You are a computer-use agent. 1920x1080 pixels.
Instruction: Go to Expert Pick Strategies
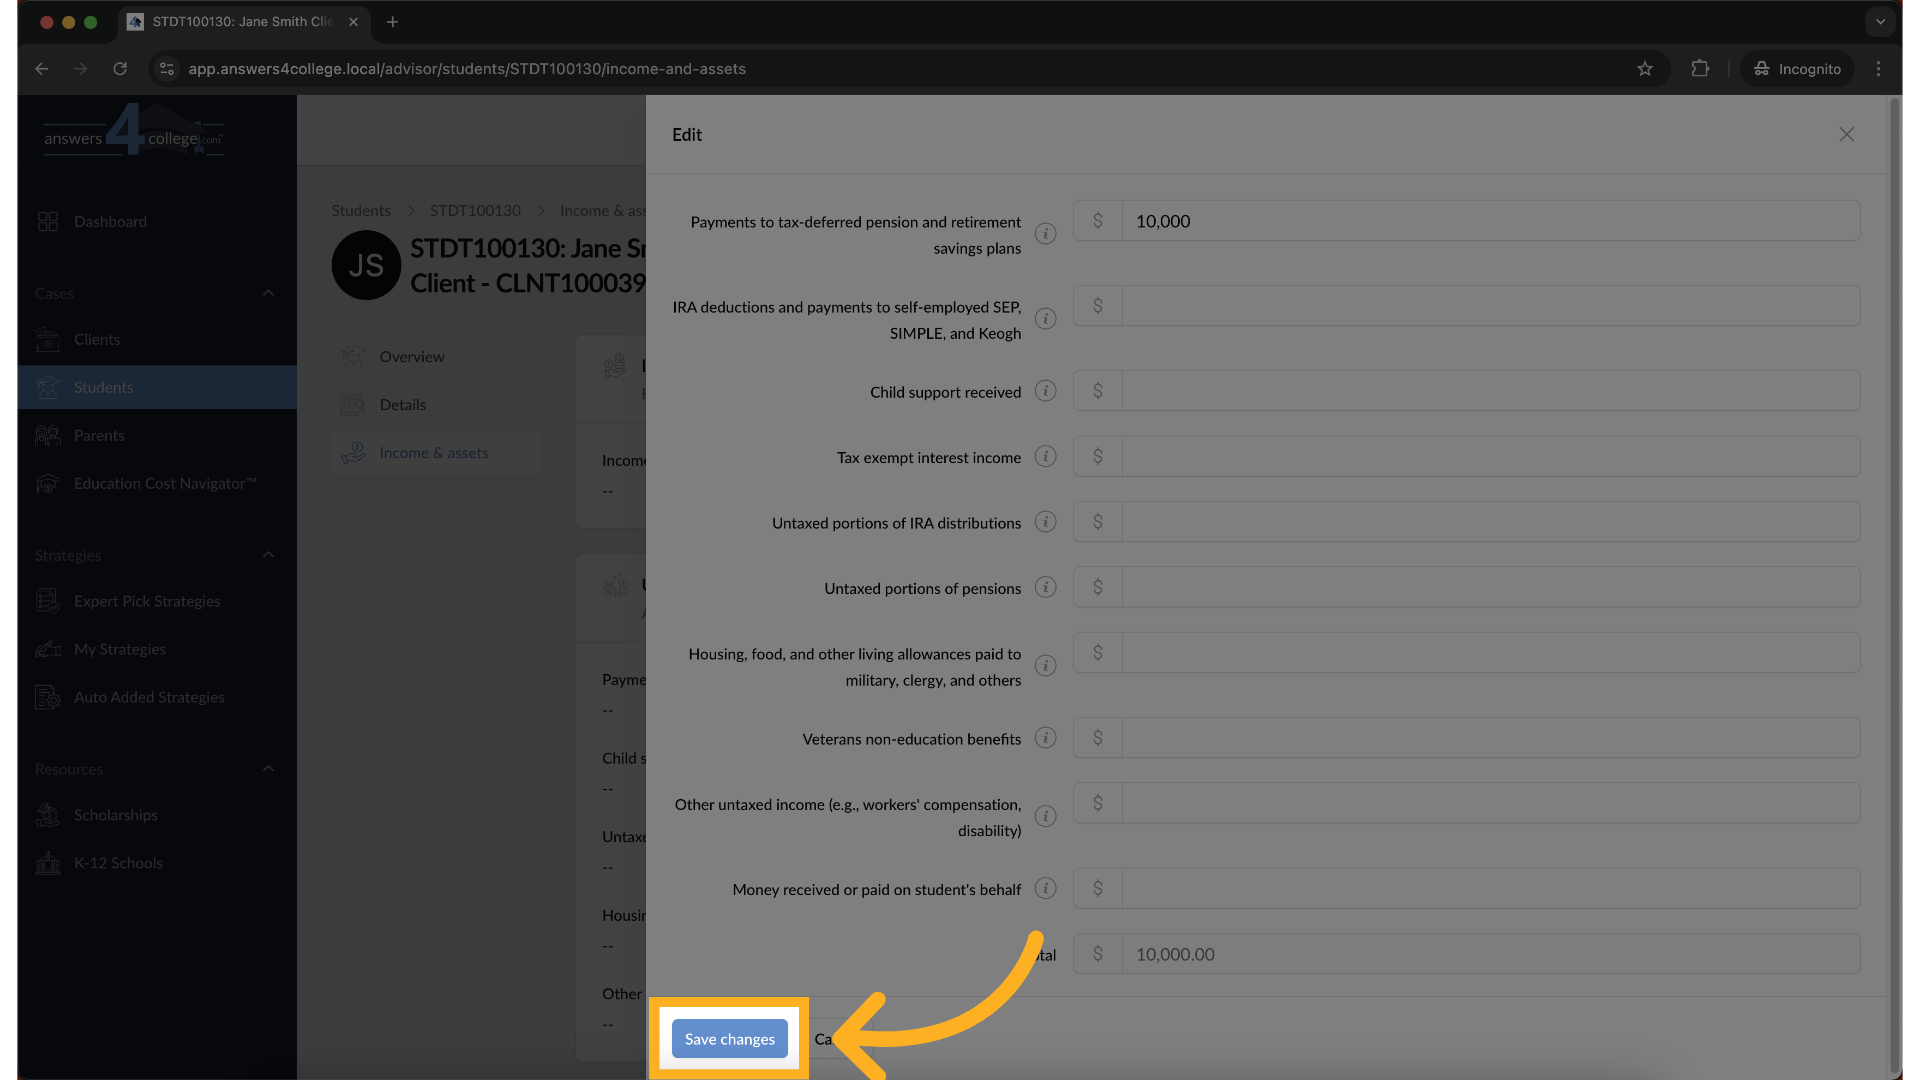click(146, 601)
